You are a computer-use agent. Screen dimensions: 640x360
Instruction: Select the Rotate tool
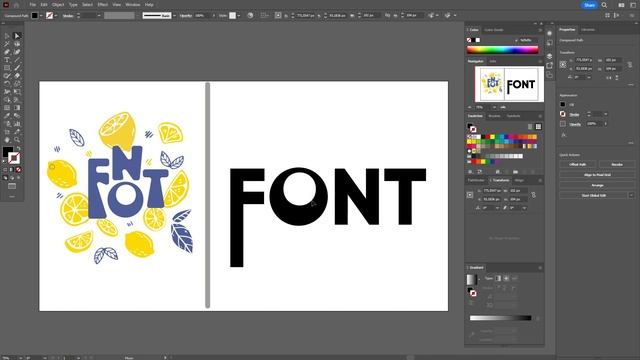(7, 84)
